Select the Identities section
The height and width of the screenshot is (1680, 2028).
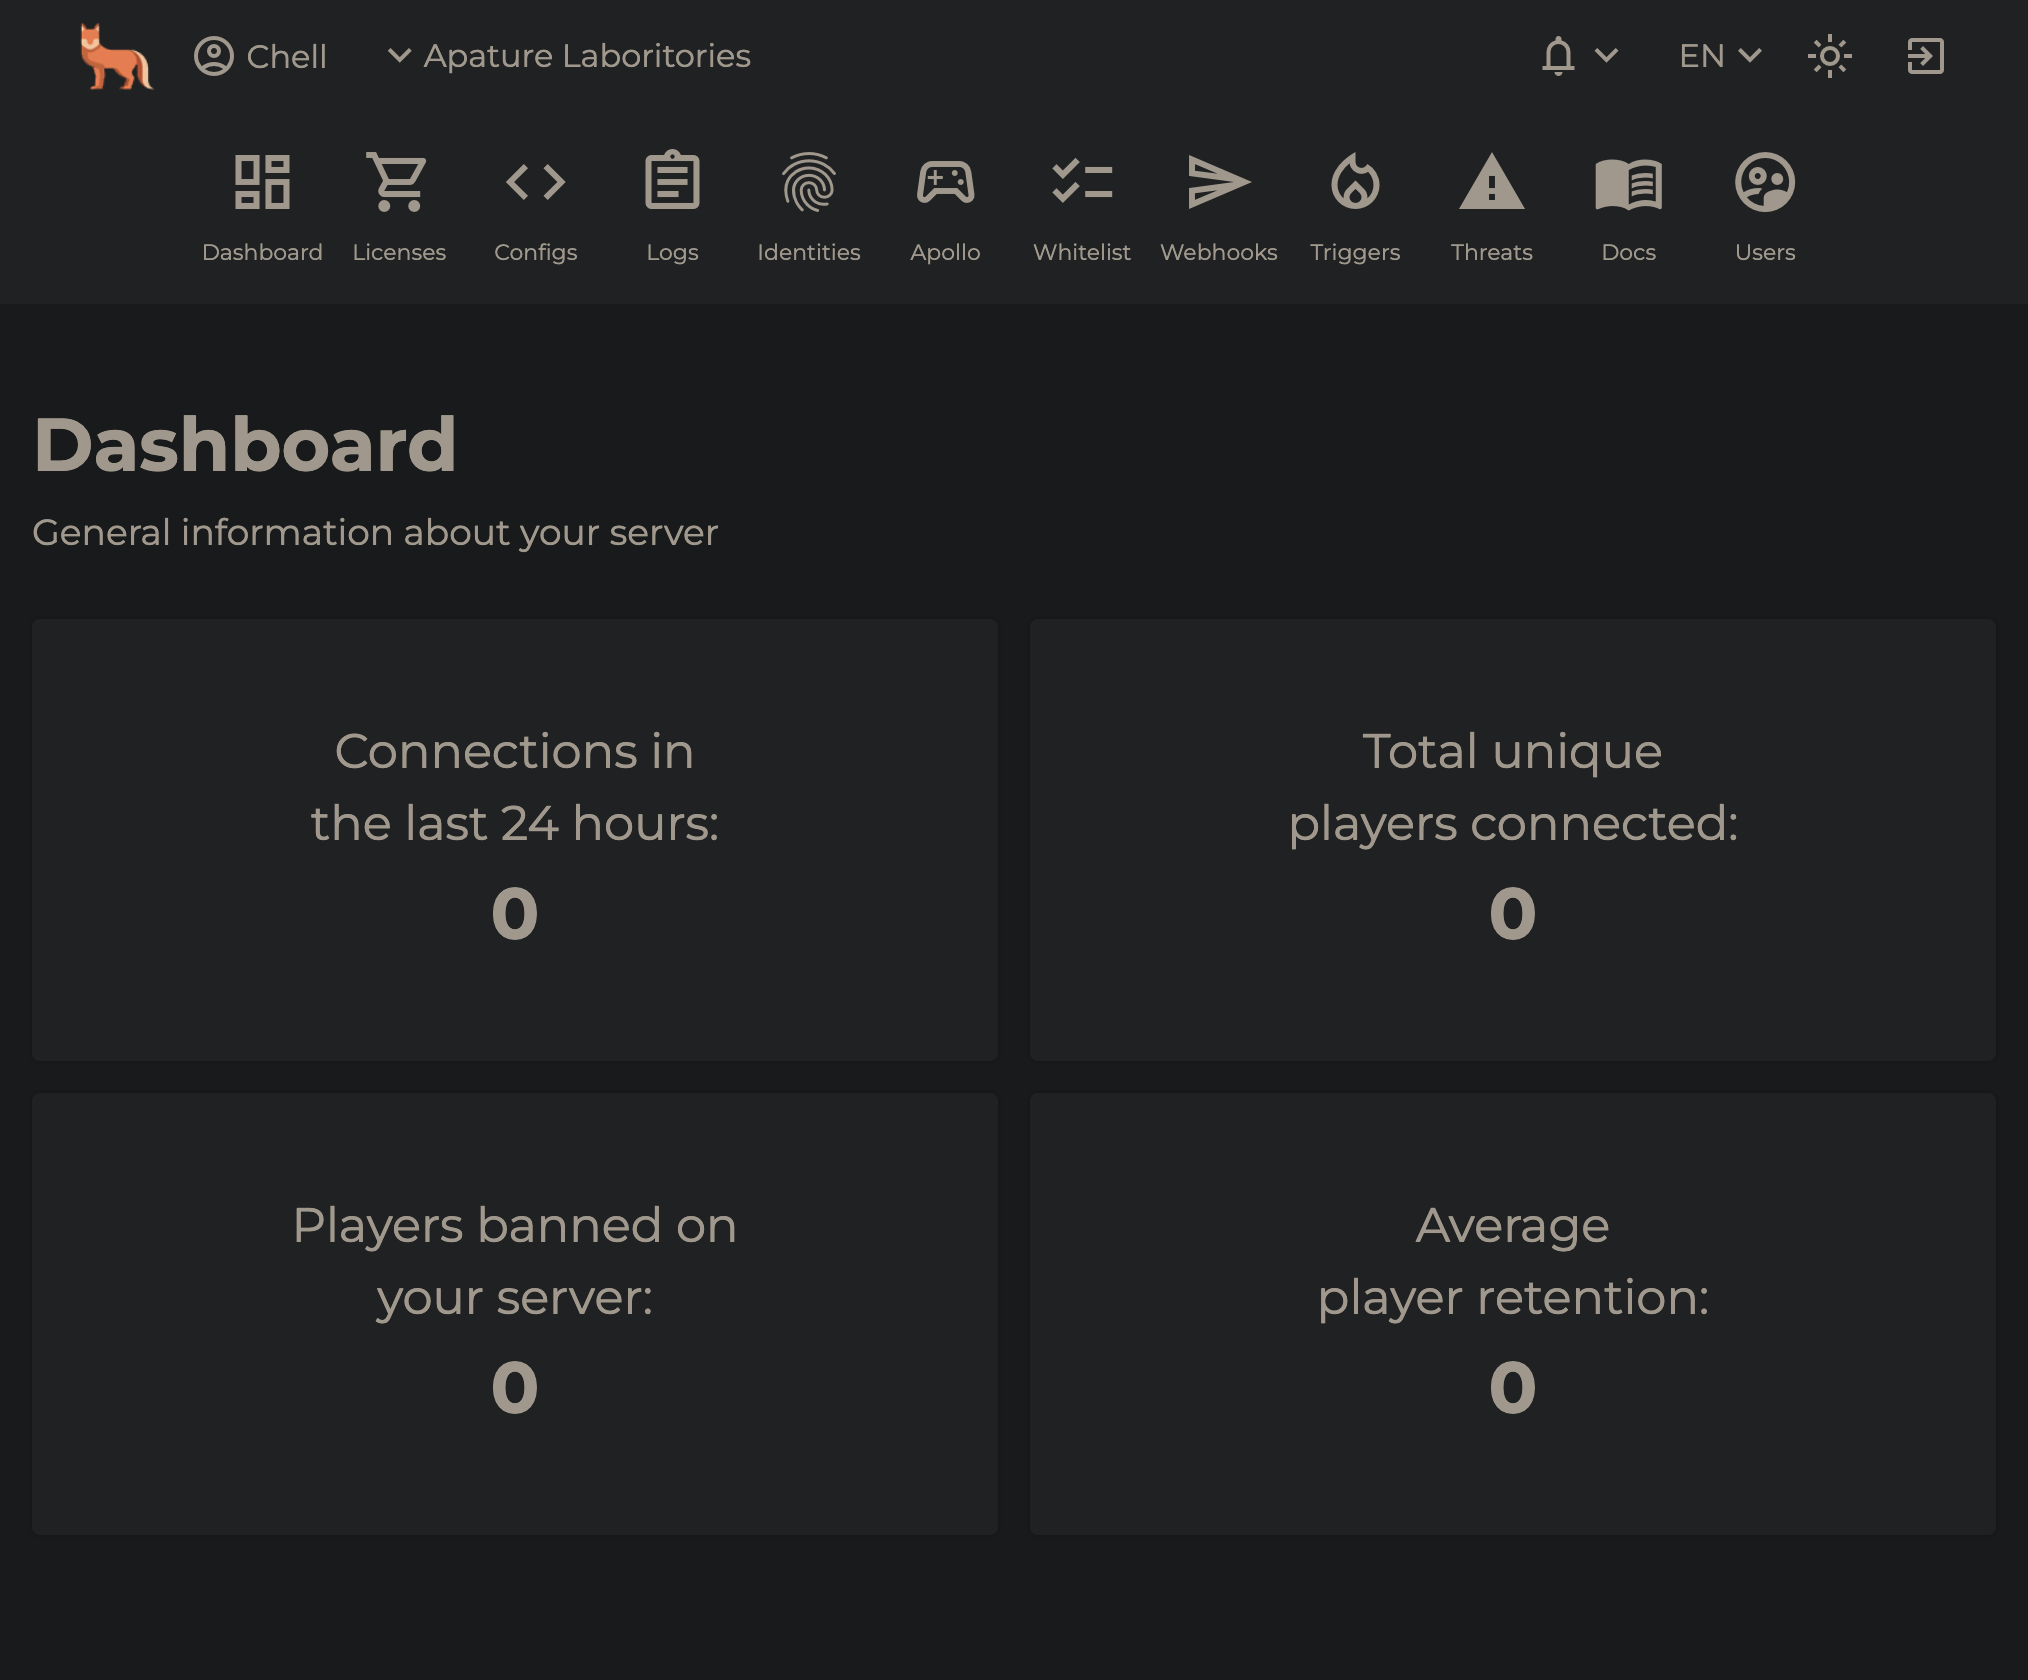(807, 204)
